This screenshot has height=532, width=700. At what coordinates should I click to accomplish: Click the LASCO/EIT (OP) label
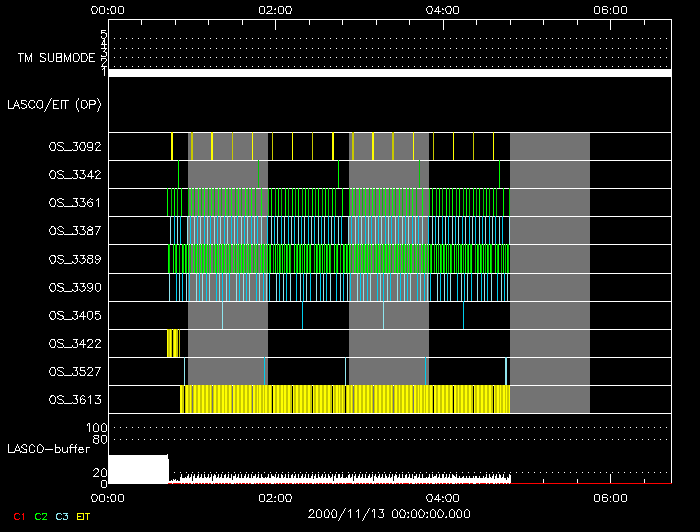[x=56, y=104]
